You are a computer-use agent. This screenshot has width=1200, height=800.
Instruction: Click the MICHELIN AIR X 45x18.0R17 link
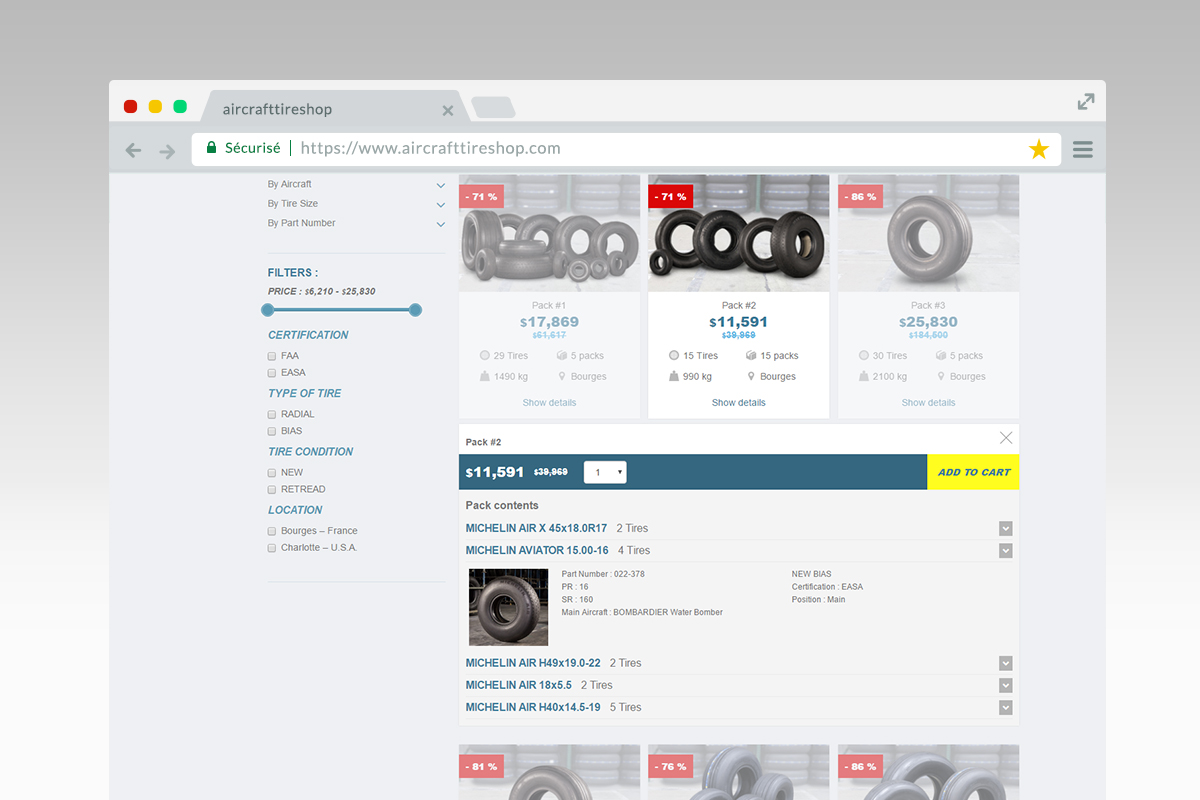point(536,528)
